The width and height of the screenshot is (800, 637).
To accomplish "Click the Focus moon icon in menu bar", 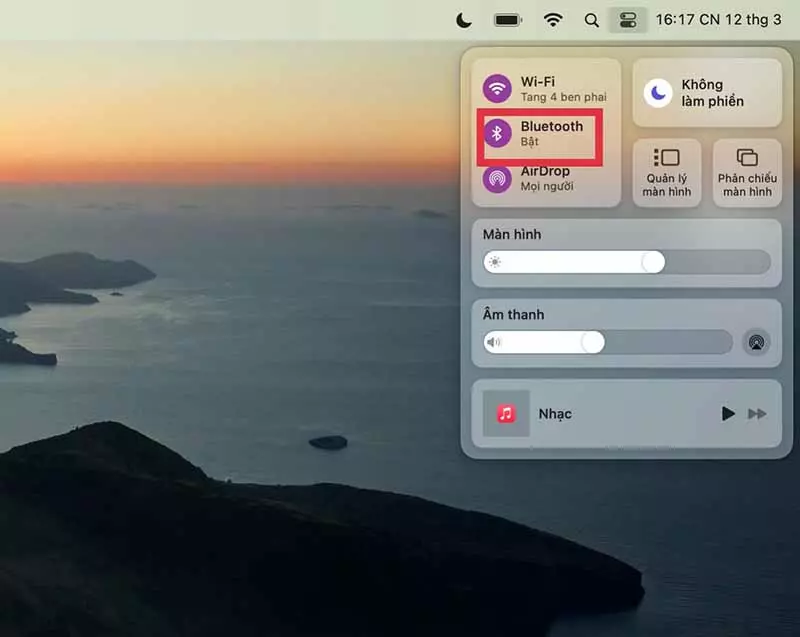I will click(x=464, y=20).
